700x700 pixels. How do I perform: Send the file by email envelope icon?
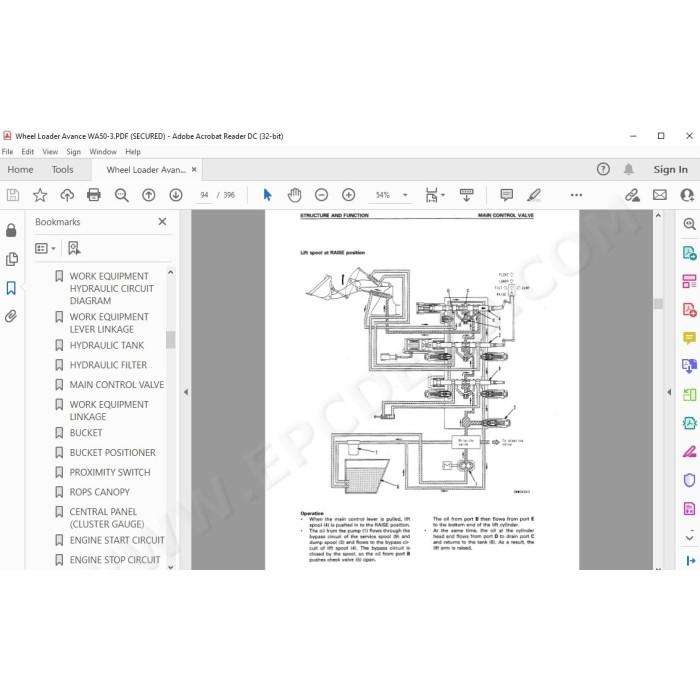pyautogui.click(x=660, y=195)
